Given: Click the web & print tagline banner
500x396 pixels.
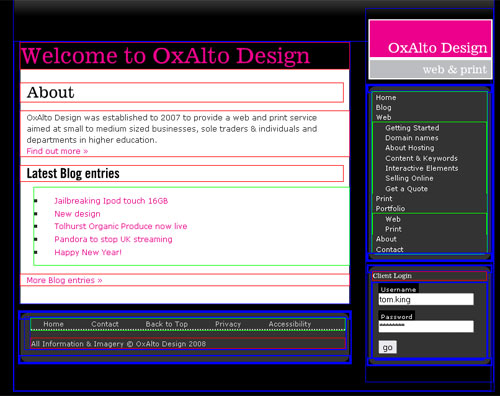Looking at the screenshot, I should pyautogui.click(x=430, y=69).
